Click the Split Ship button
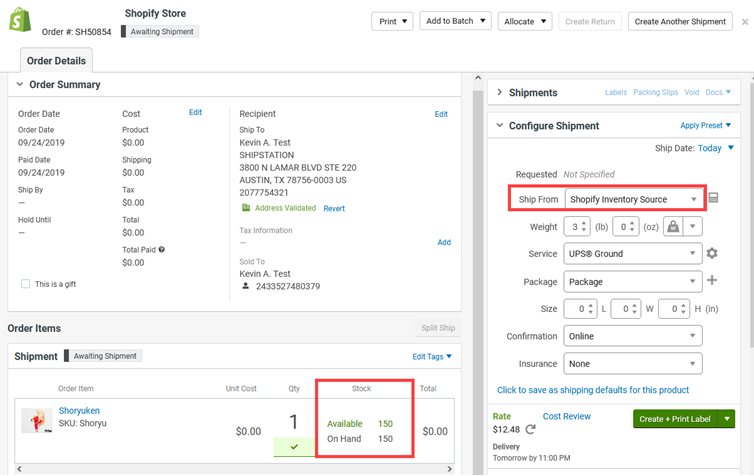Image resolution: width=754 pixels, height=476 pixels. pos(438,328)
